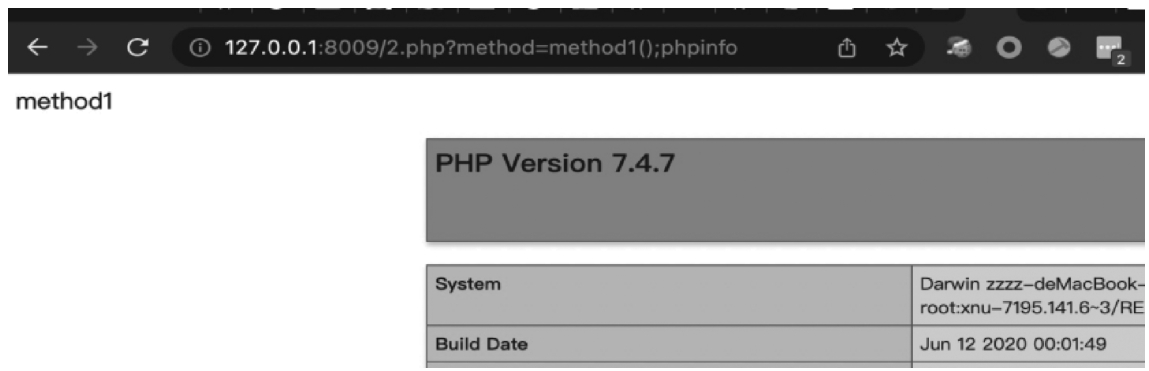Image resolution: width=1149 pixels, height=371 pixels.
Task: Click the Darwin system value cell
Action: pos(1029,295)
